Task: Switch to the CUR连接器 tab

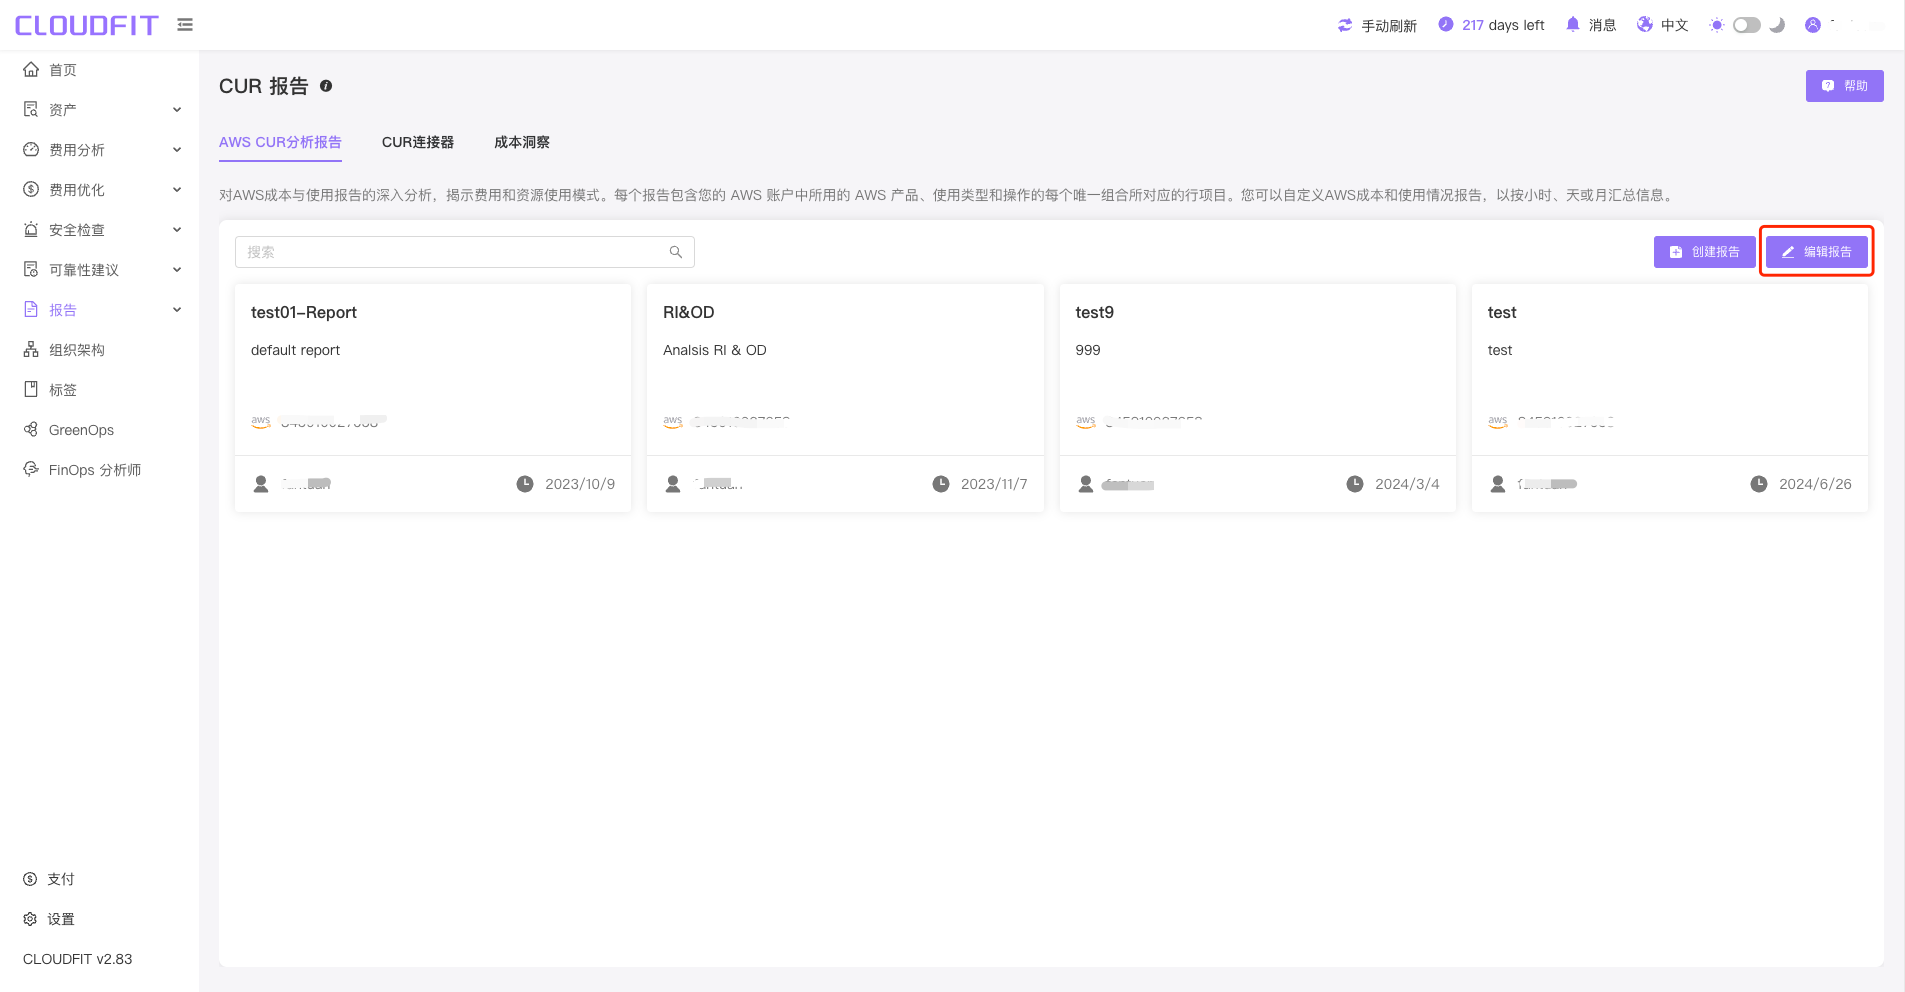Action: pyautogui.click(x=418, y=142)
